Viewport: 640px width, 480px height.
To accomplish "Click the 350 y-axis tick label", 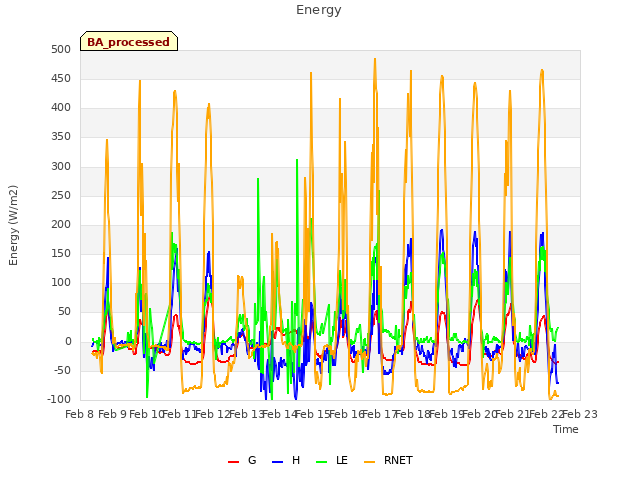I will (61, 137).
